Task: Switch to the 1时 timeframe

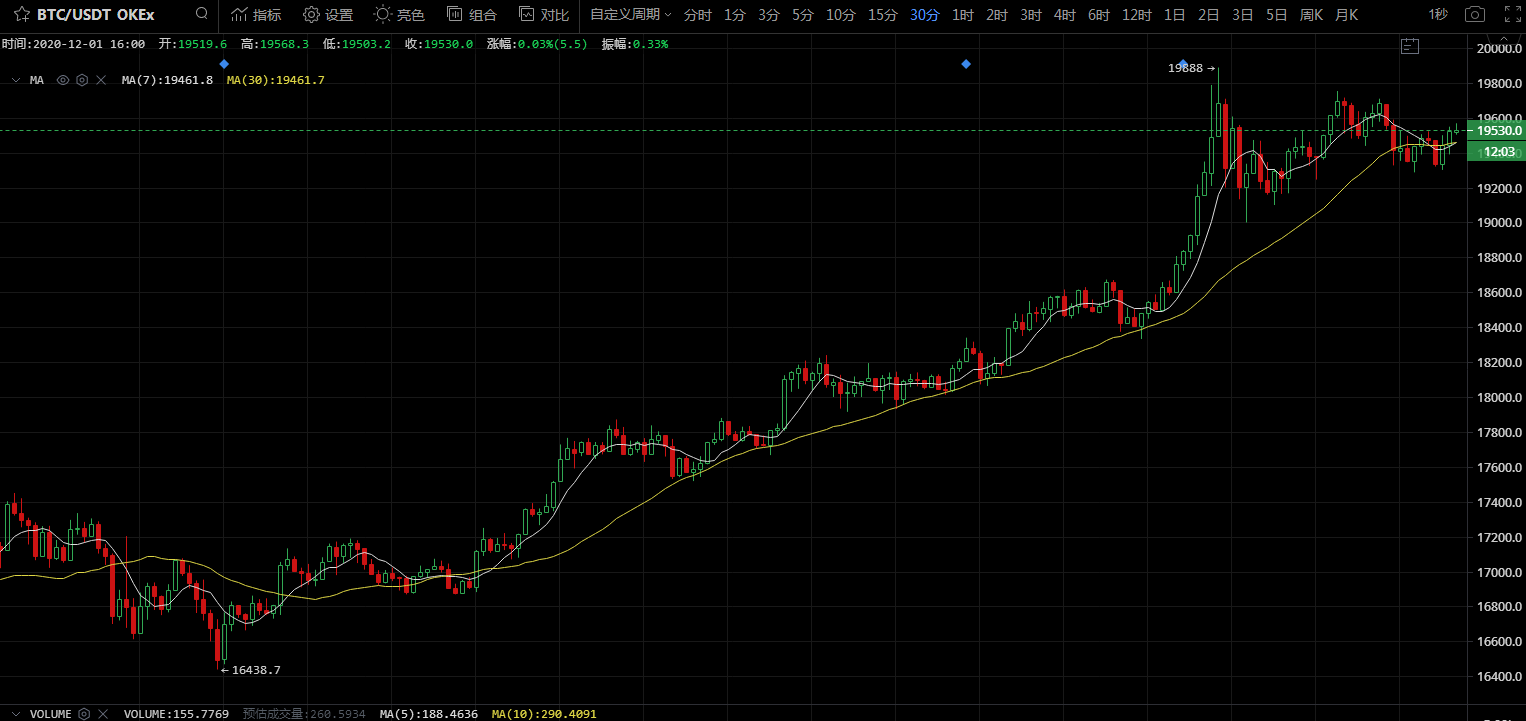Action: click(962, 15)
